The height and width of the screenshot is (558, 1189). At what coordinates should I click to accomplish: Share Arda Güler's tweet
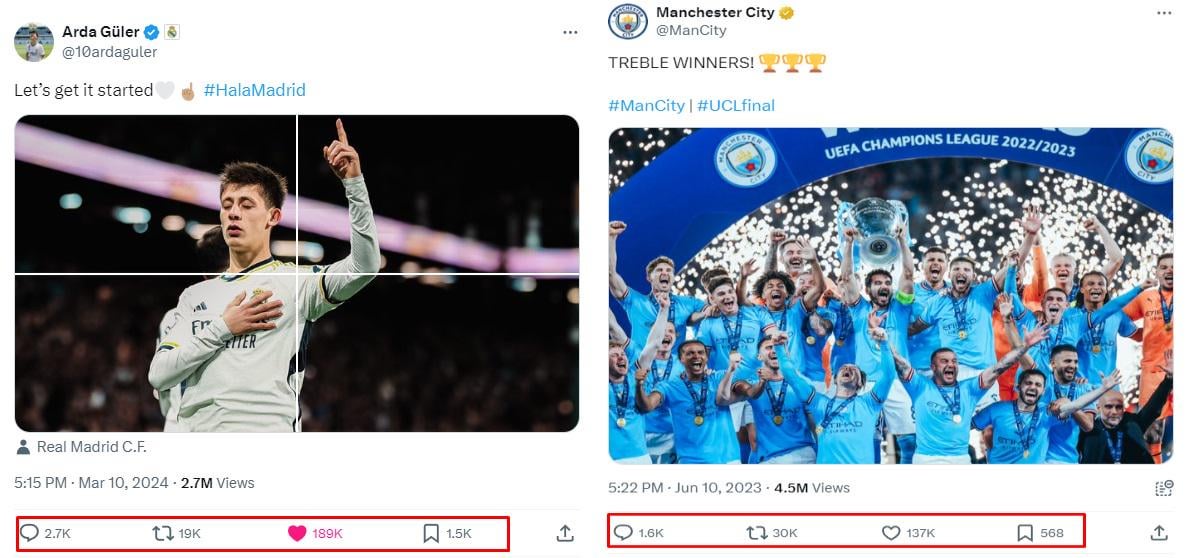coord(564,533)
